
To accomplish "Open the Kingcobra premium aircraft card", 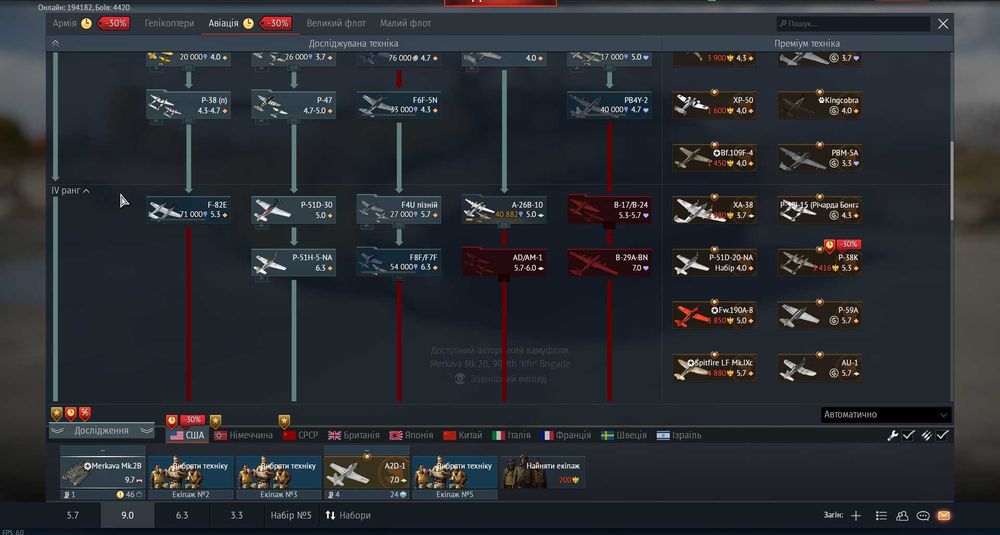I will pos(820,105).
